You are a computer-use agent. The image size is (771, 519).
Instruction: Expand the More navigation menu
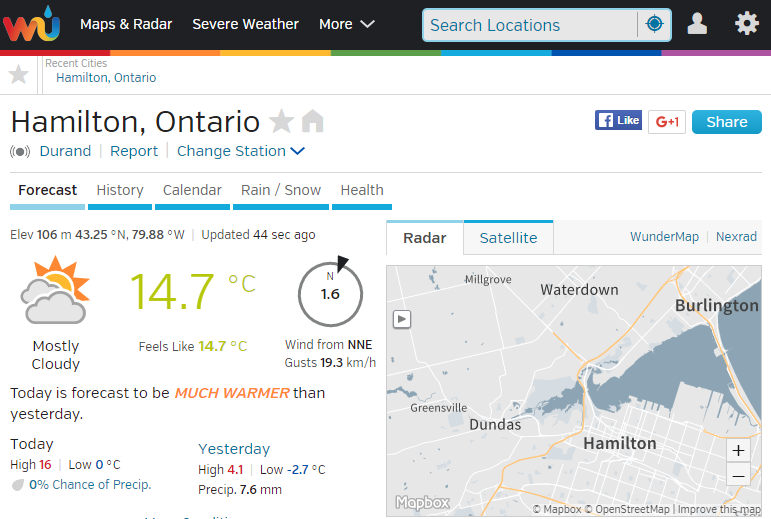click(347, 24)
